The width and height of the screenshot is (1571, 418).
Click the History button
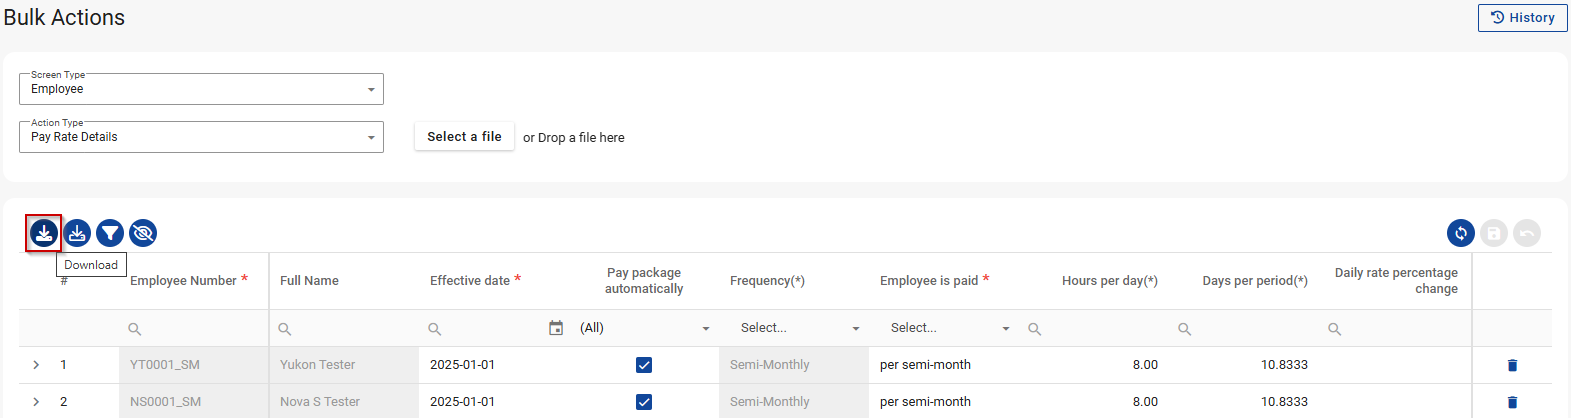pyautogui.click(x=1522, y=17)
